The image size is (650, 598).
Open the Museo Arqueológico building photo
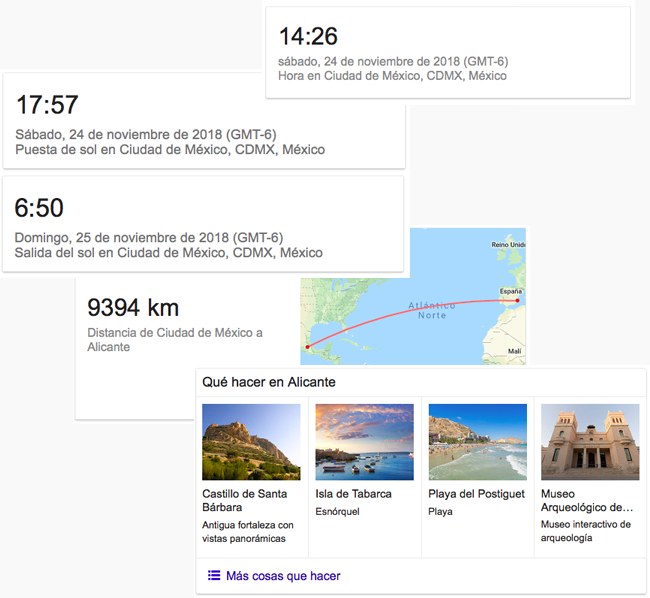(590, 442)
